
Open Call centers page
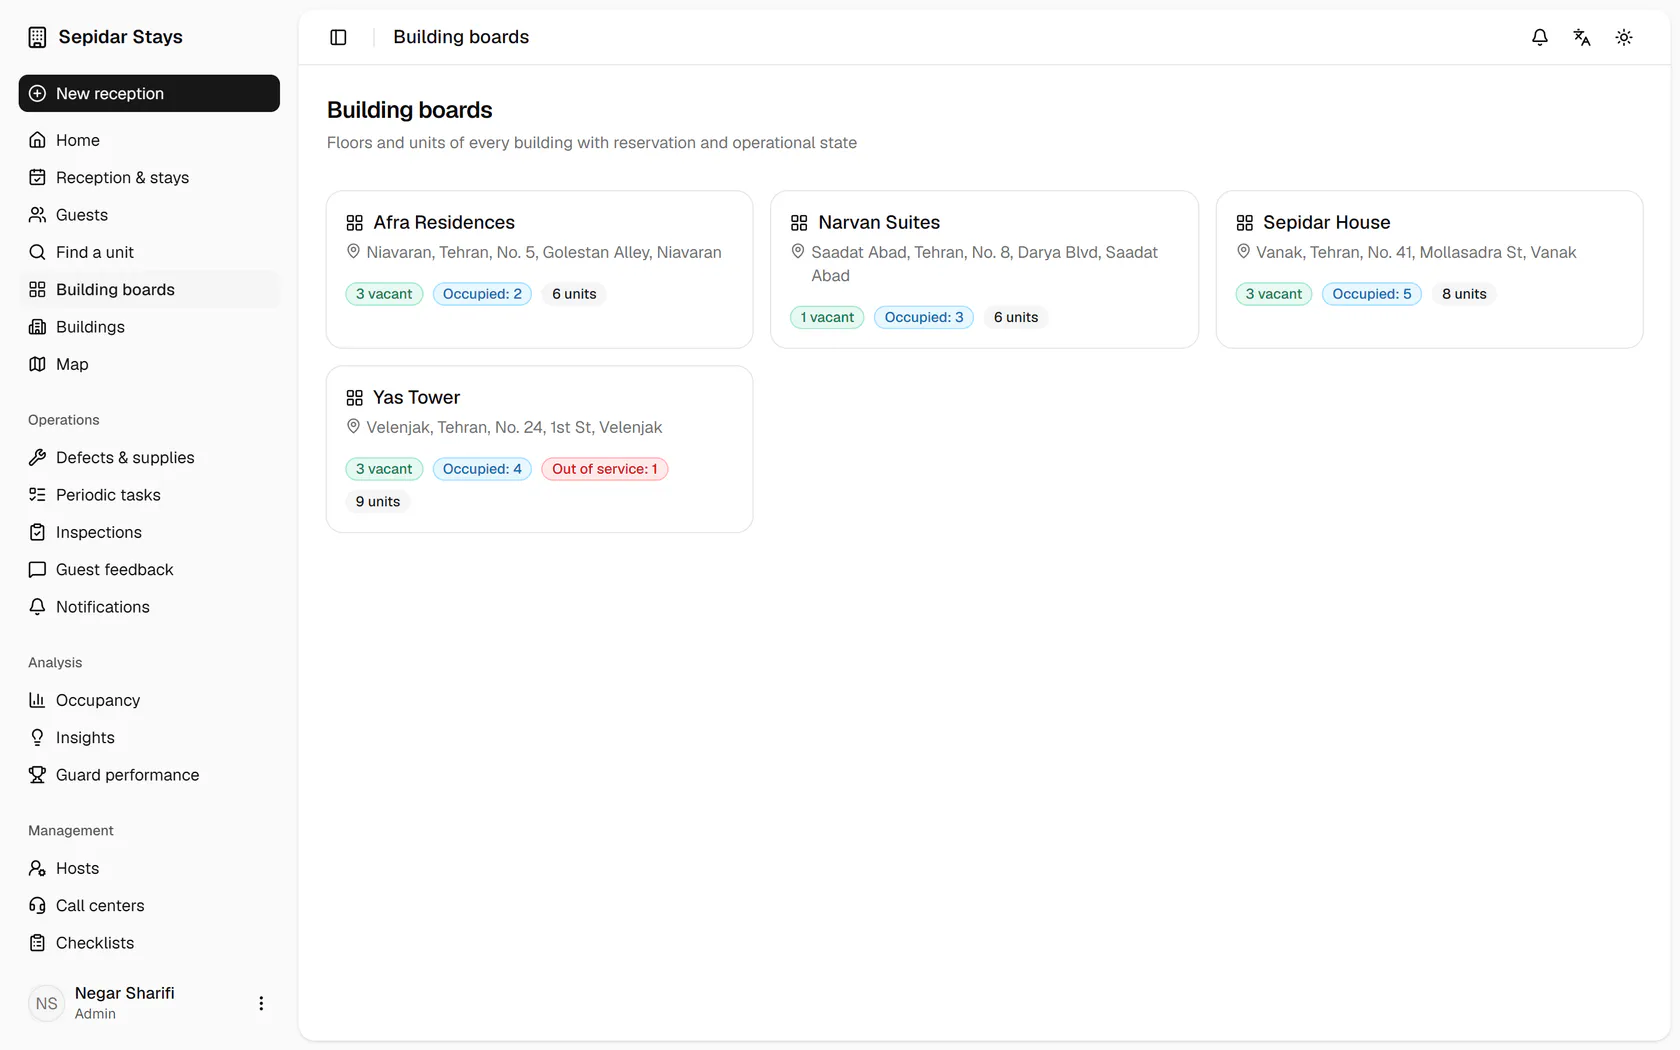click(x=149, y=905)
